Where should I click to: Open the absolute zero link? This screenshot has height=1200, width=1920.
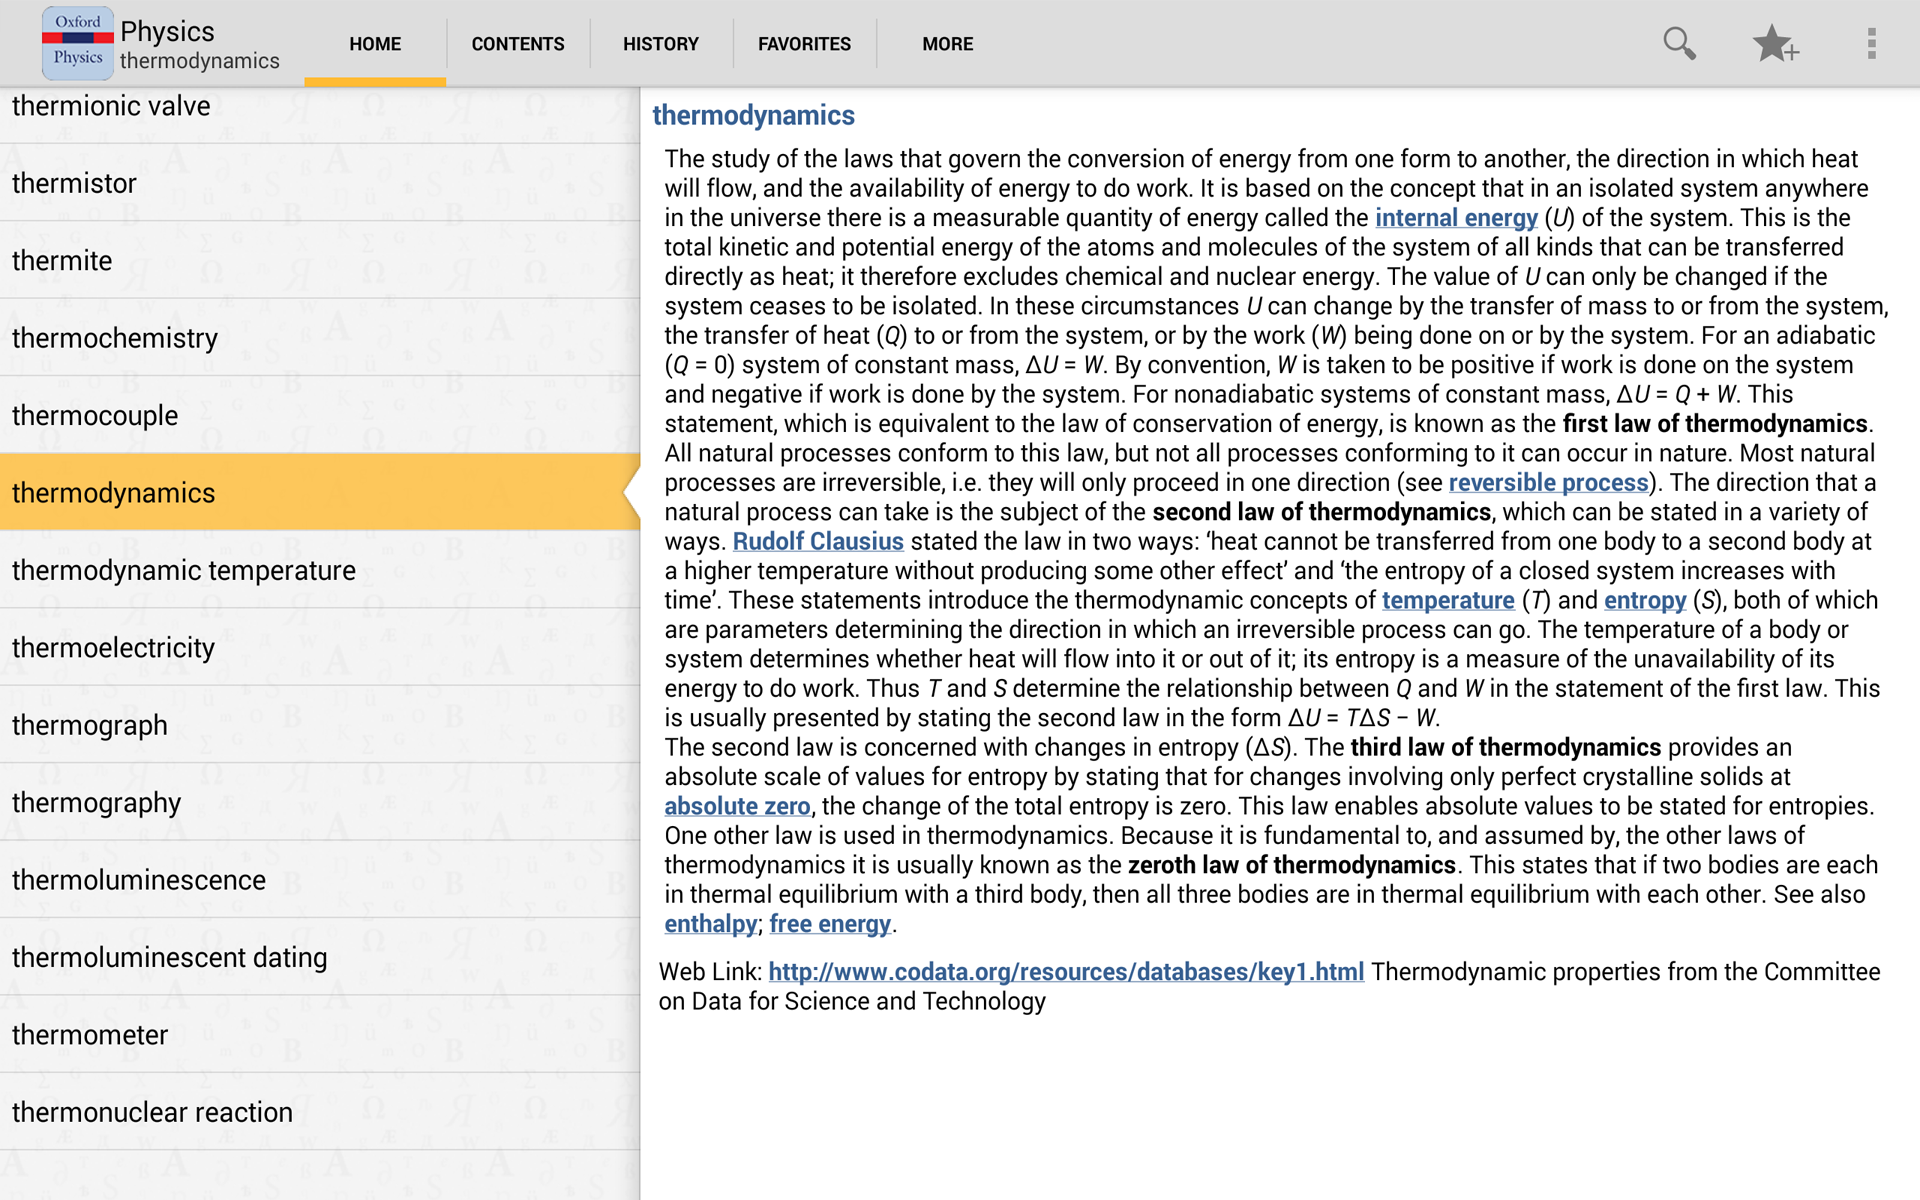point(737,806)
